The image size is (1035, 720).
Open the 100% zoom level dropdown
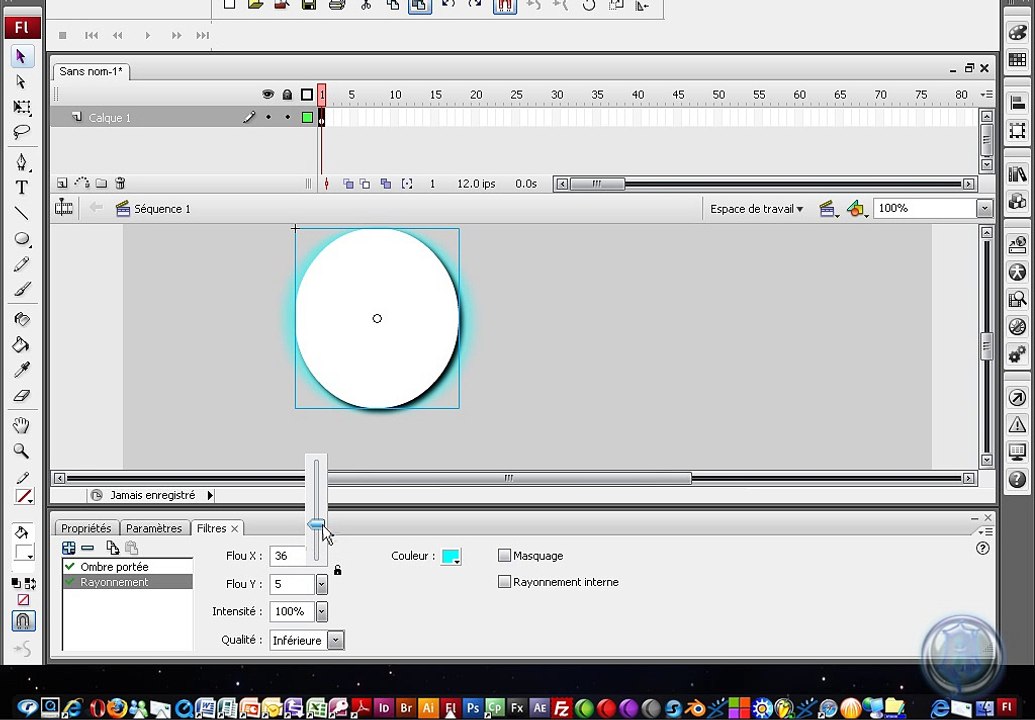coord(984,209)
